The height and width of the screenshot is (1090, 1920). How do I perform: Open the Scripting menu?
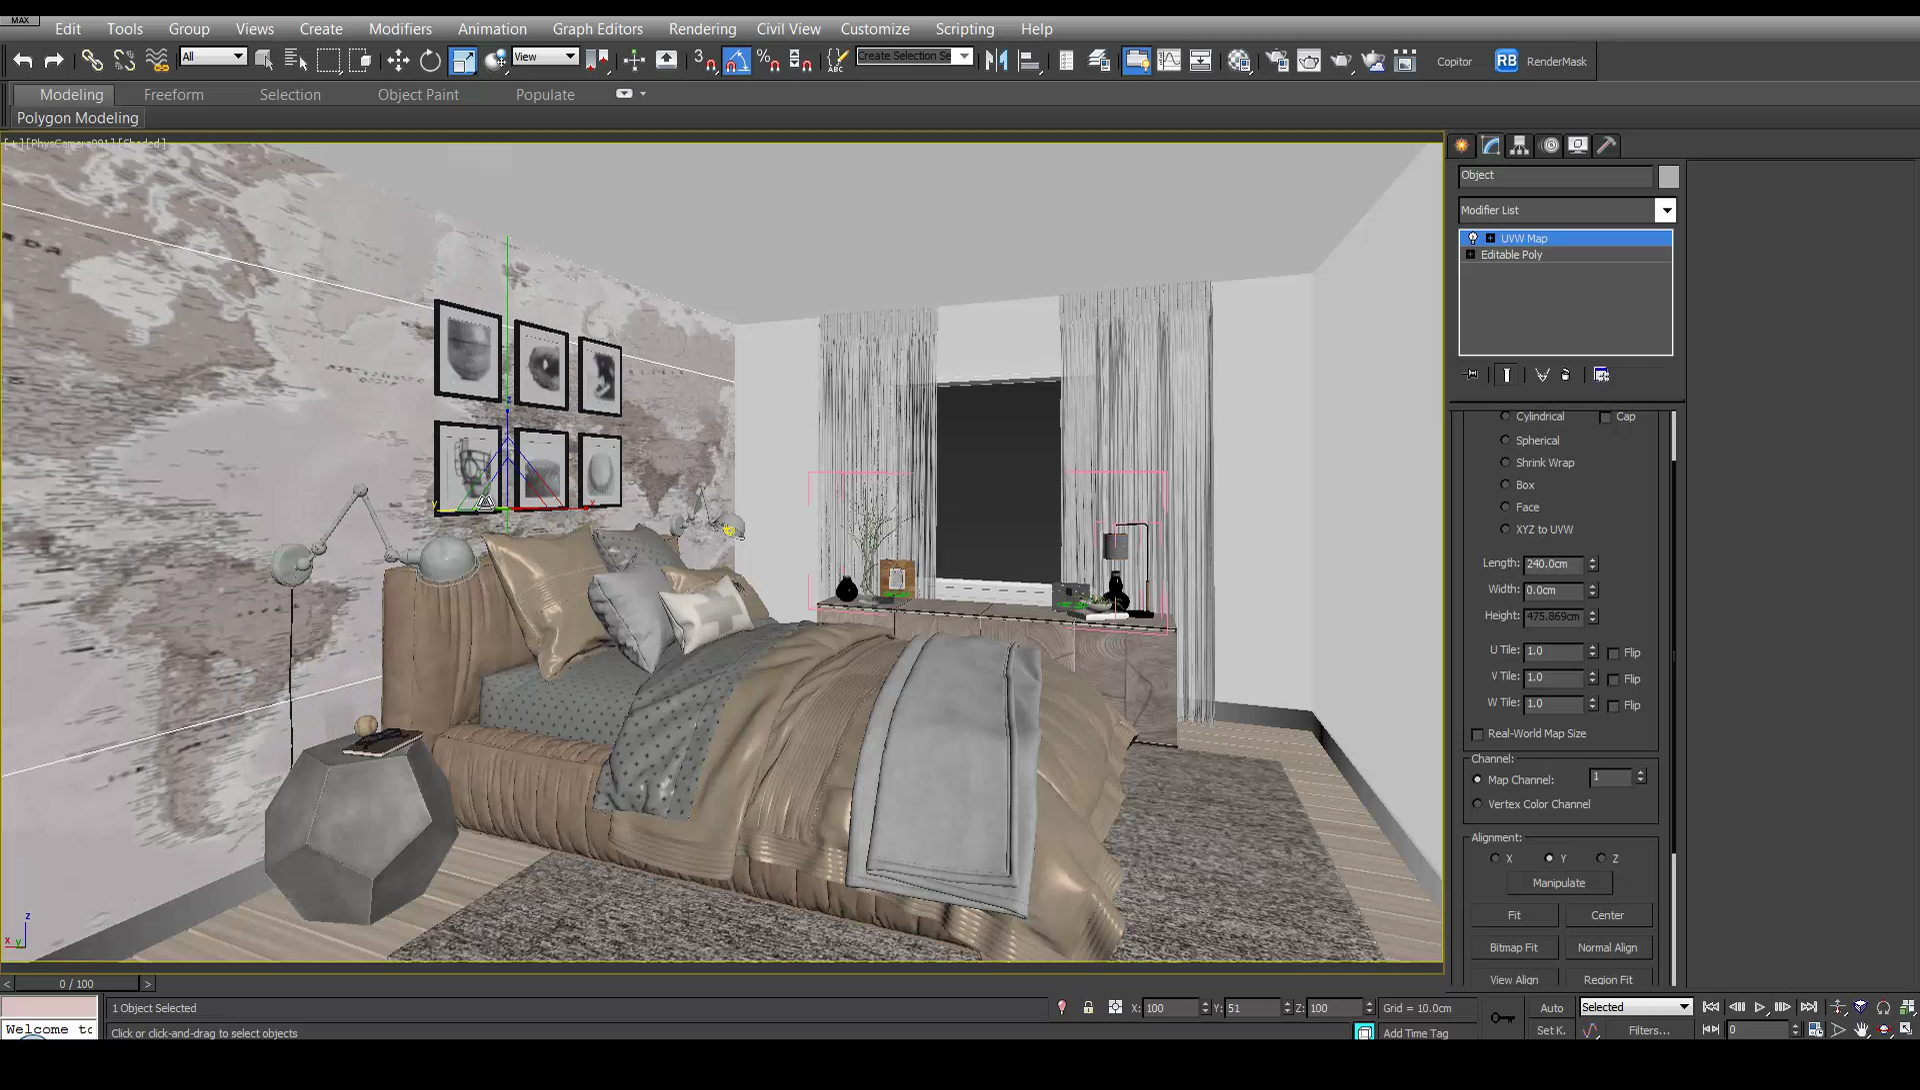(964, 29)
